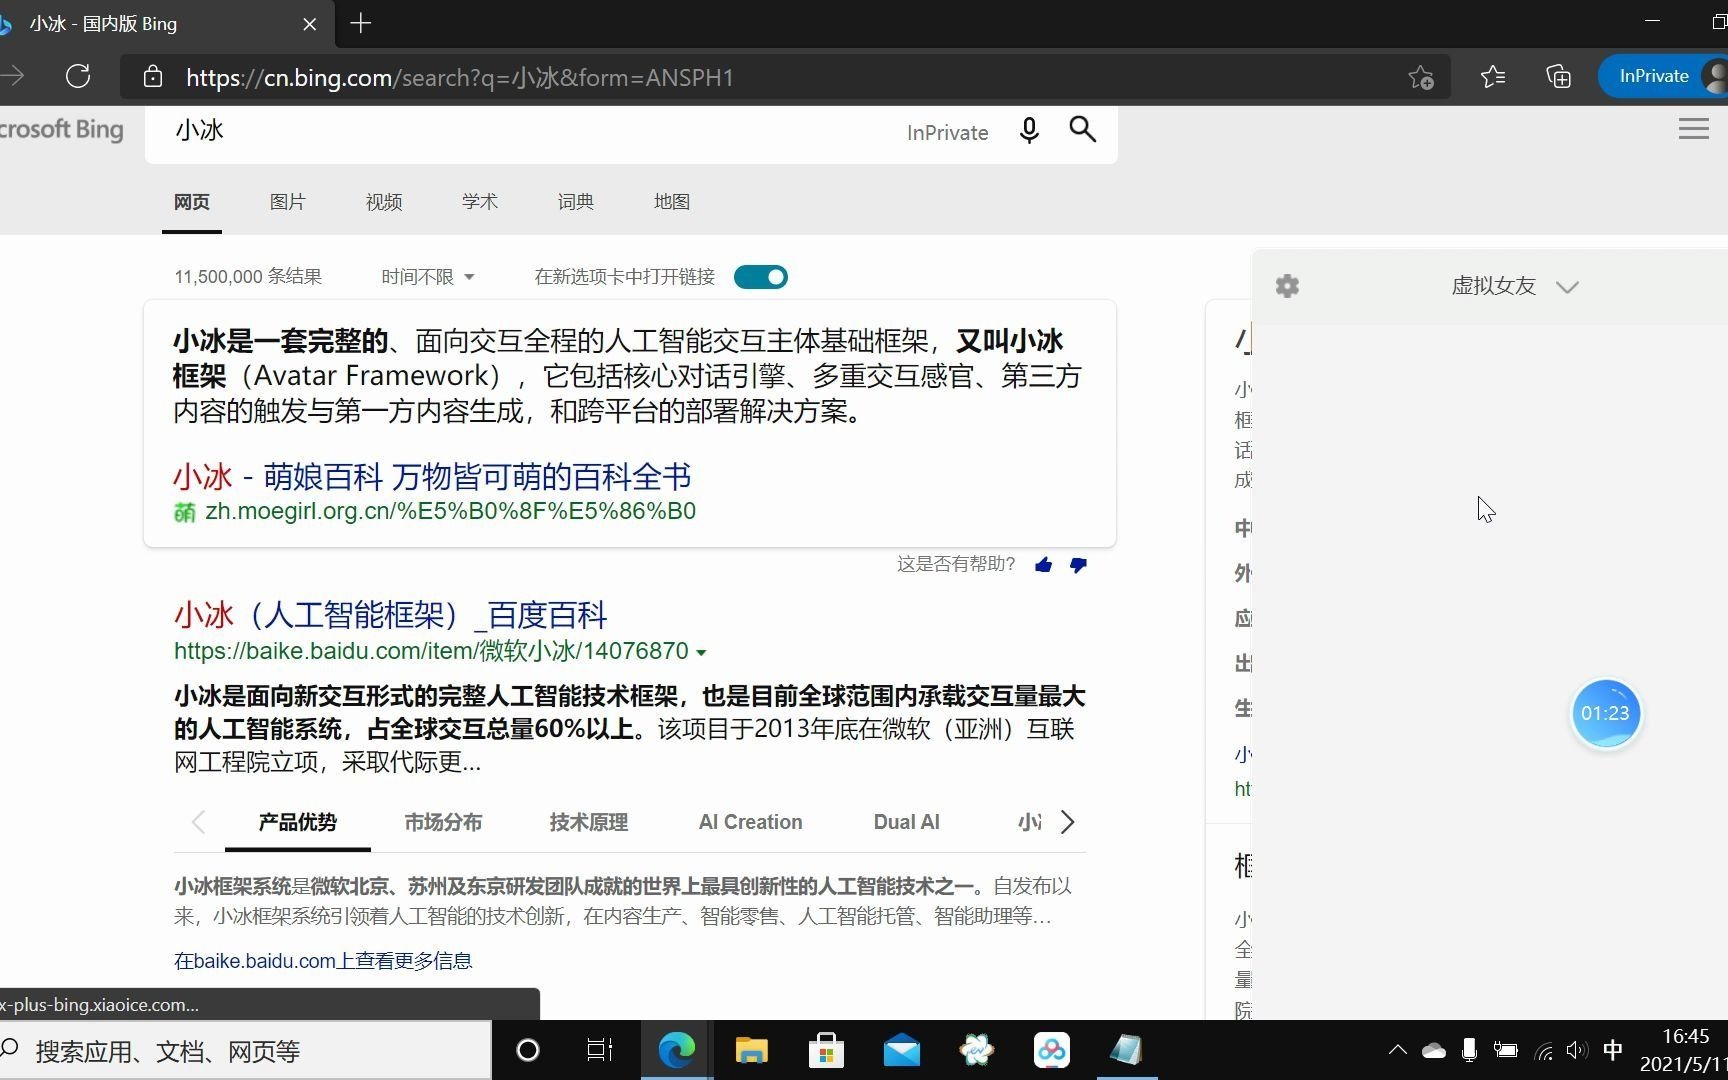The width and height of the screenshot is (1728, 1080).
Task: Click the magnifier search icon
Action: pos(1083,129)
